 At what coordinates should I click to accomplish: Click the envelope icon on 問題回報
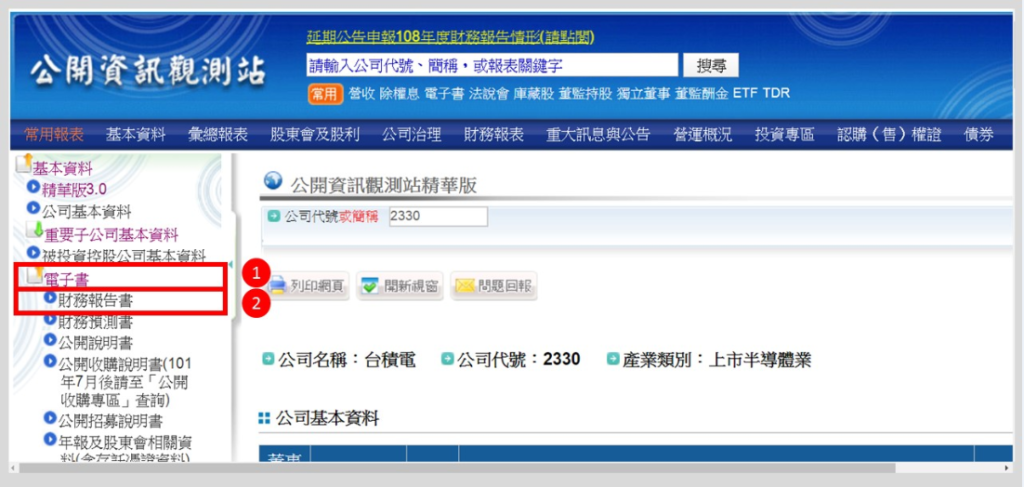(464, 285)
